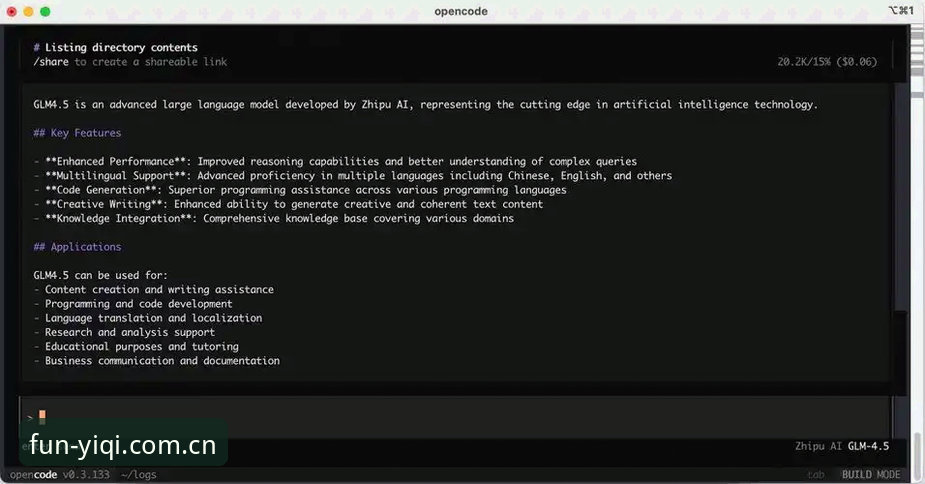
Task: Click the "**Code Generation**" bullet line
Action: pyautogui.click(x=300, y=190)
